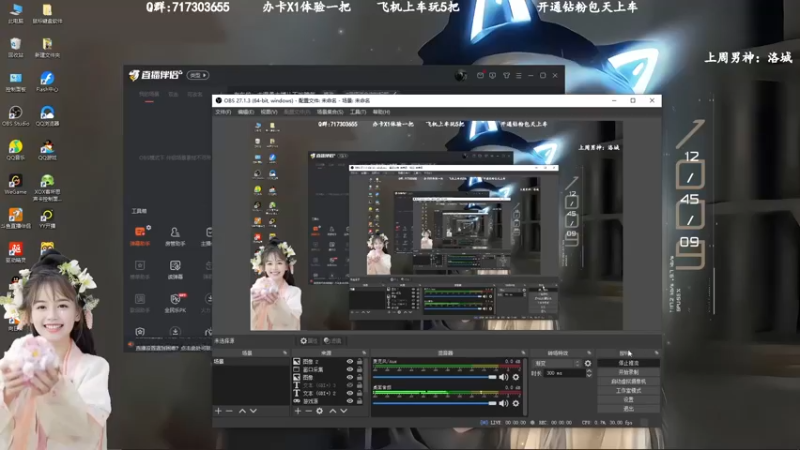
Task: Open 读弹幕 tool in 直播伴侣 window
Action: 175,269
